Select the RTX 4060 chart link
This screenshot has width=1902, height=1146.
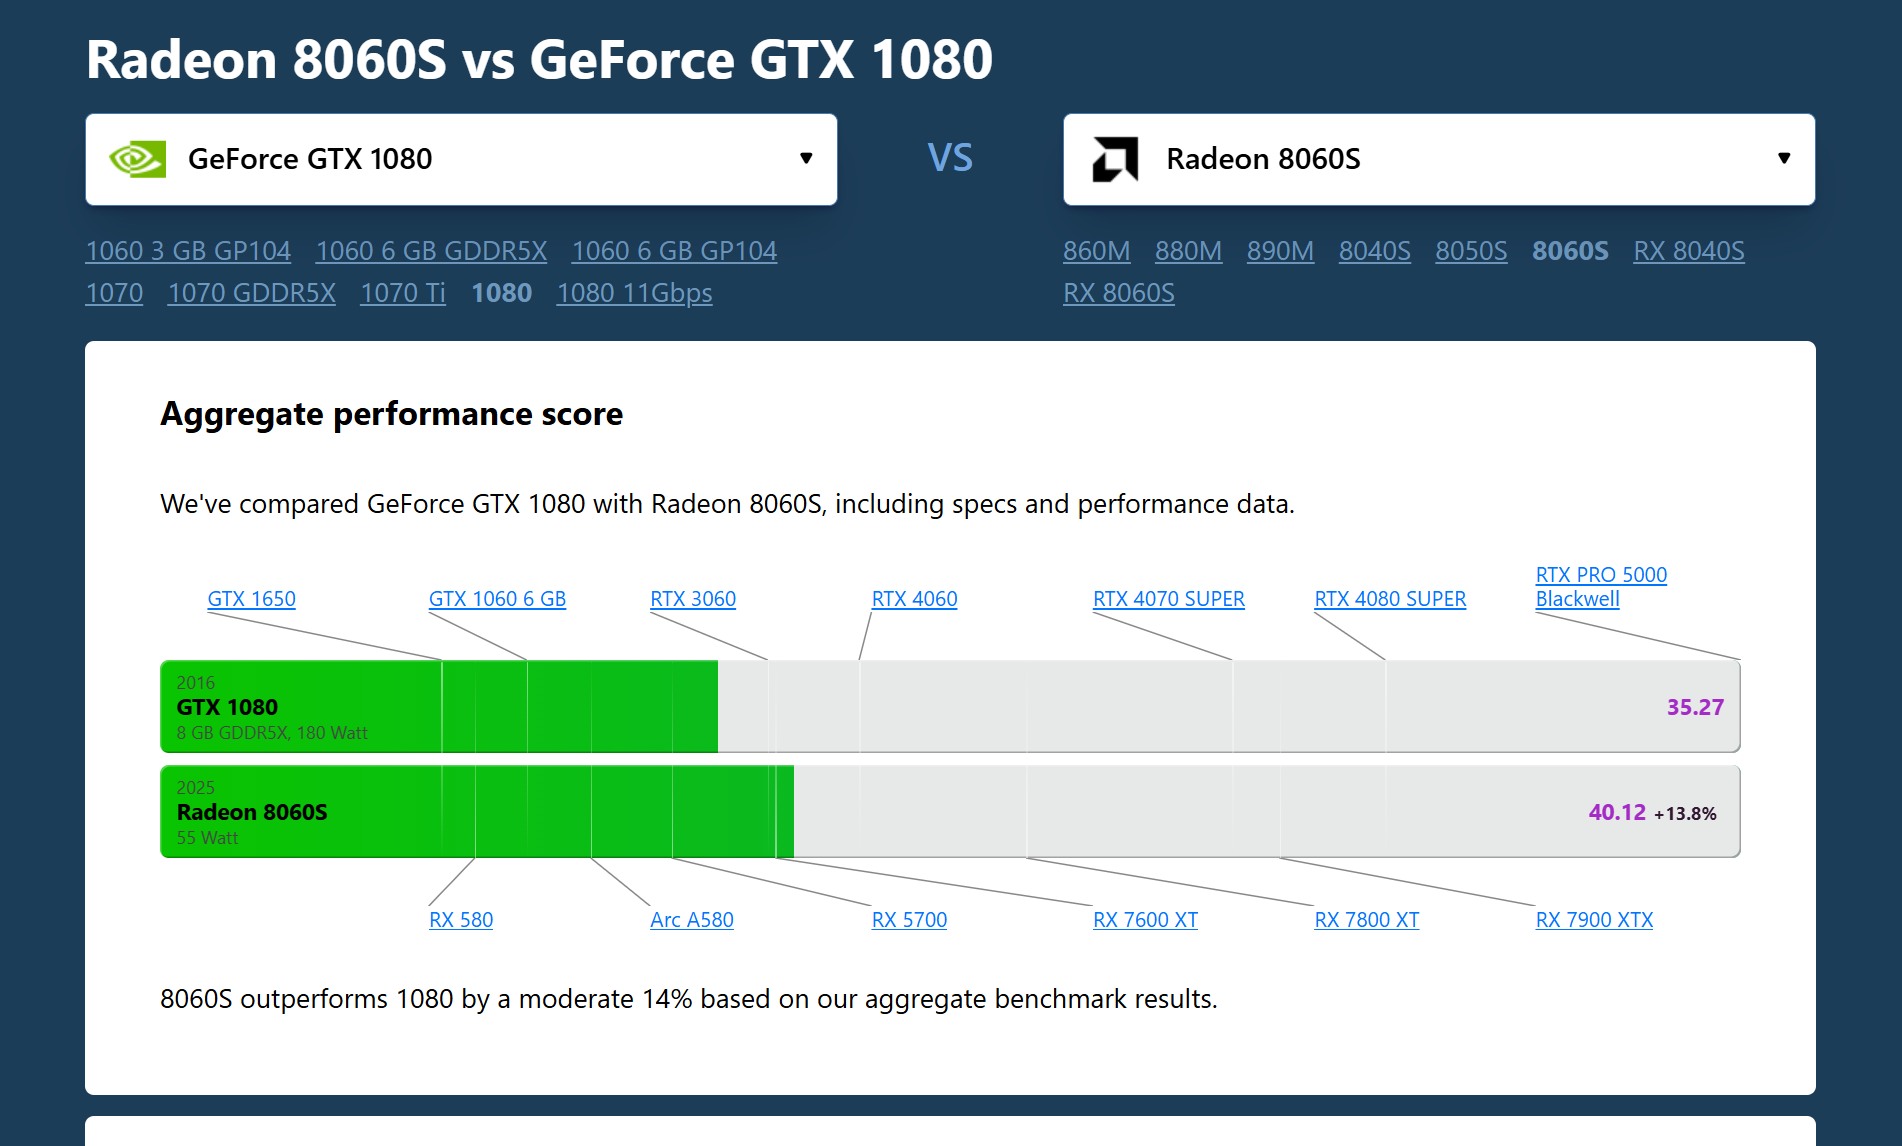tap(914, 599)
